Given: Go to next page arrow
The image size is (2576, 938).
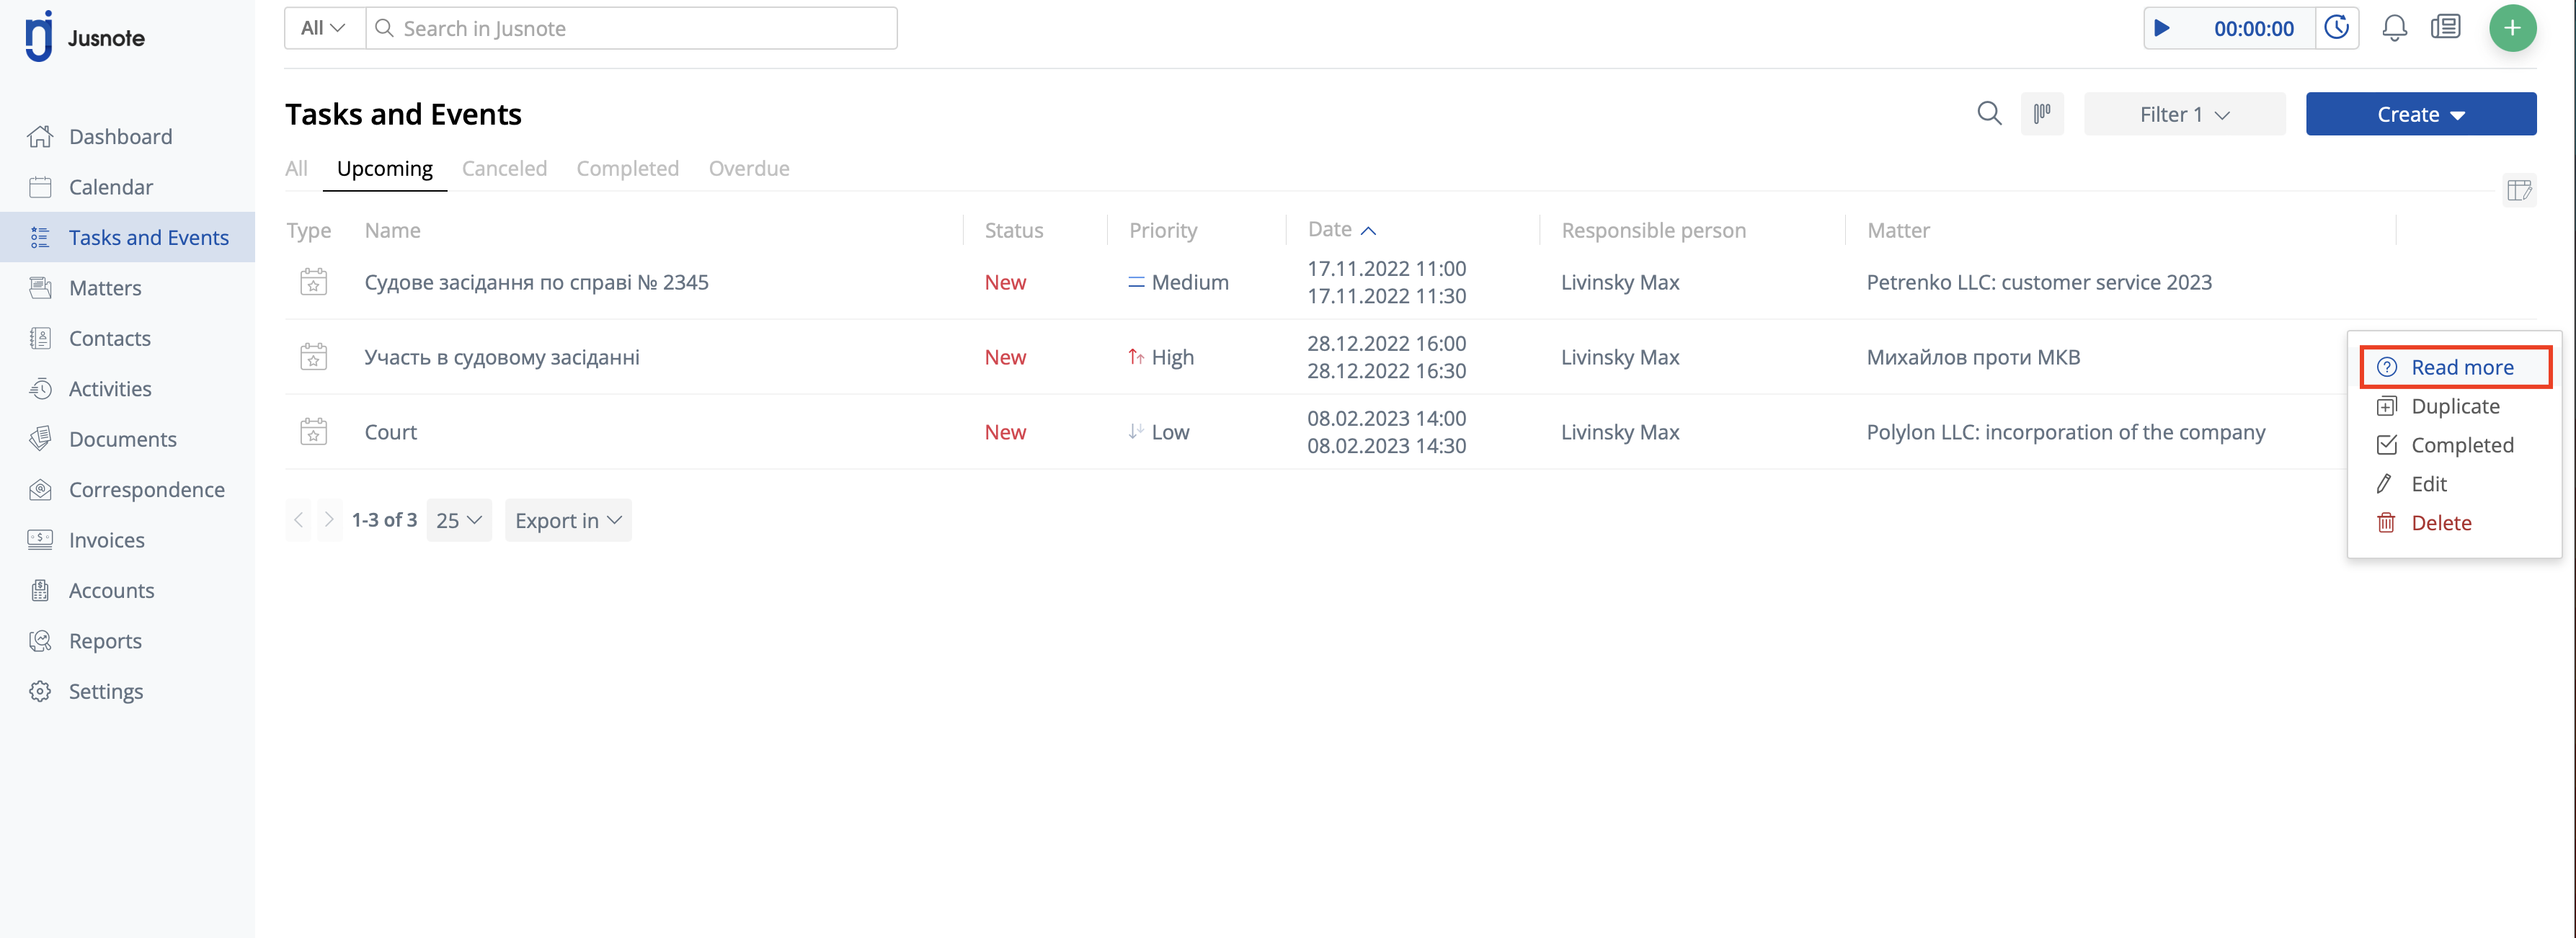Looking at the screenshot, I should (329, 520).
